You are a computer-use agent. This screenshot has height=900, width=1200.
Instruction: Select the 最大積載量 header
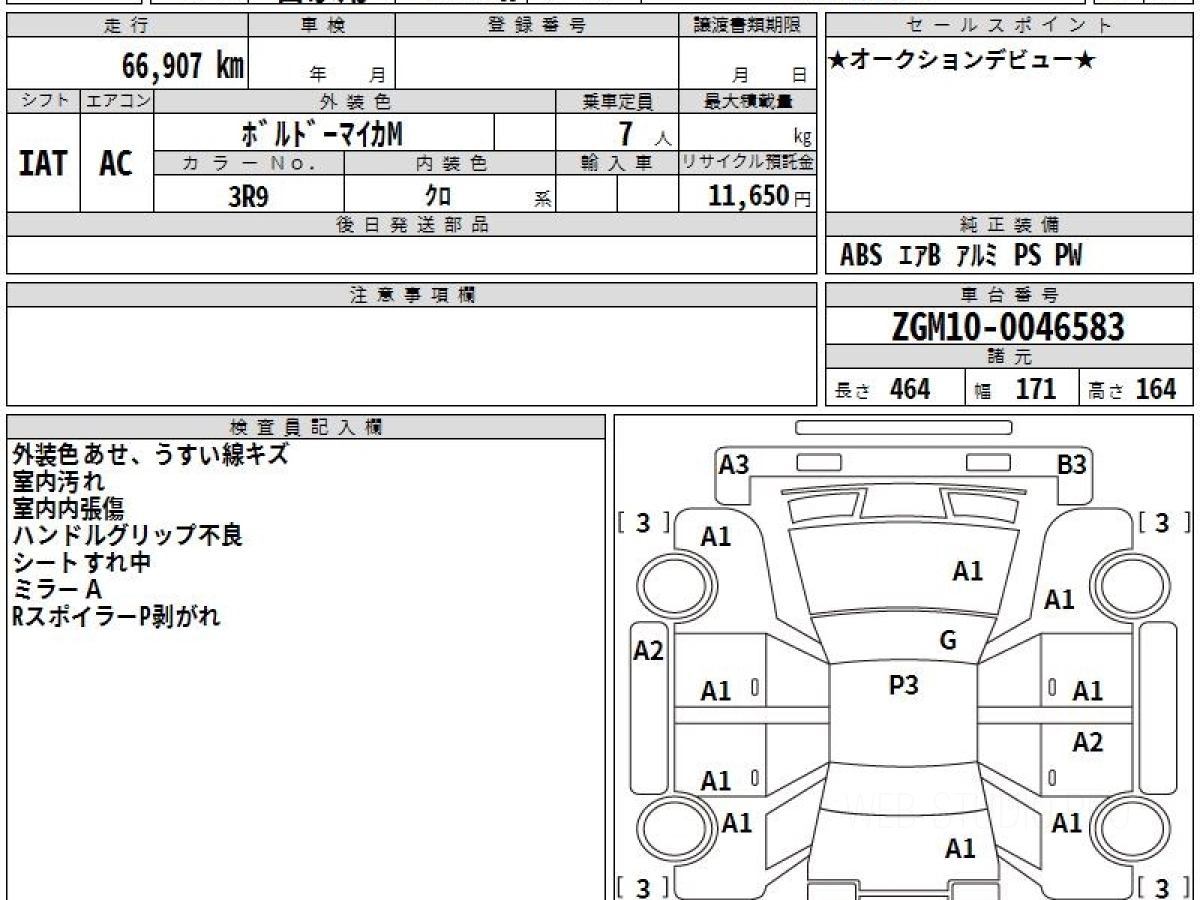pos(748,101)
